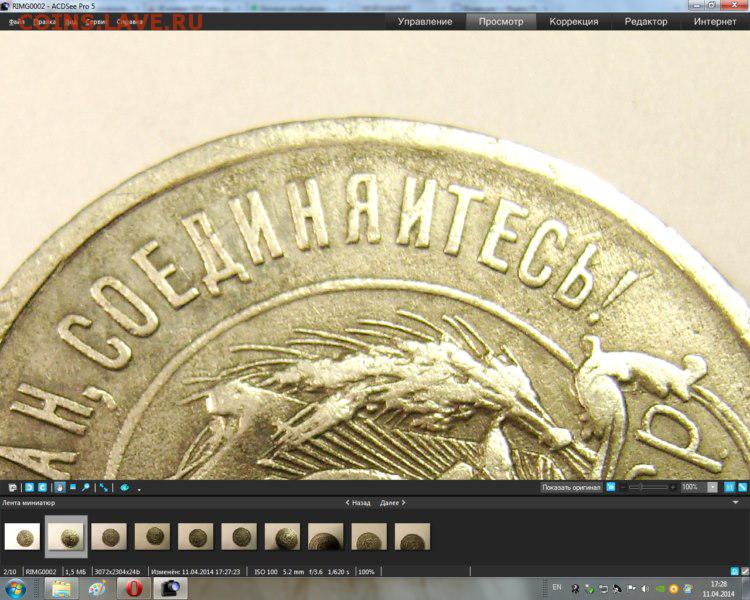Click the teal round icon in viewer toolbar
Screen dimensions: 750x600
(x=124, y=488)
